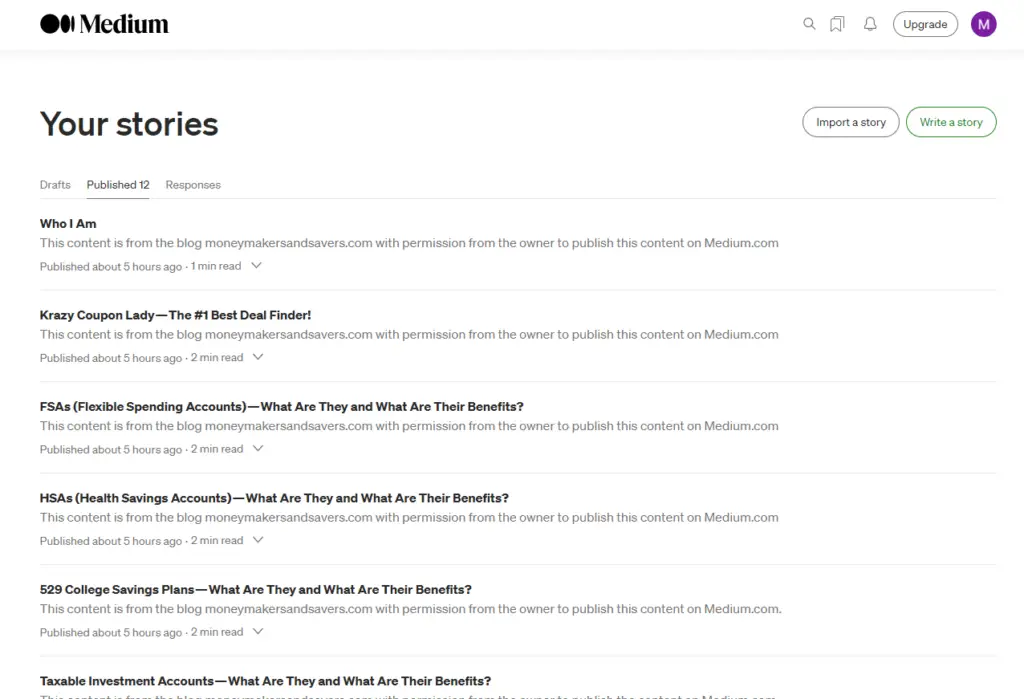The height and width of the screenshot is (699, 1024).
Task: Expand options chevron for Who I Am
Action: tap(257, 266)
